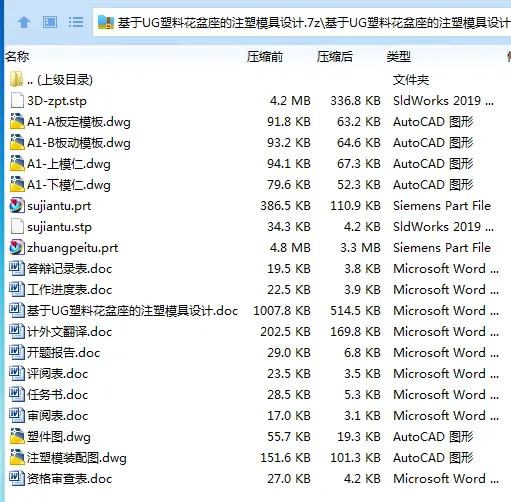This screenshot has width=511, height=502.
Task: Select the file name sujiantu.prt
Action: (59, 206)
